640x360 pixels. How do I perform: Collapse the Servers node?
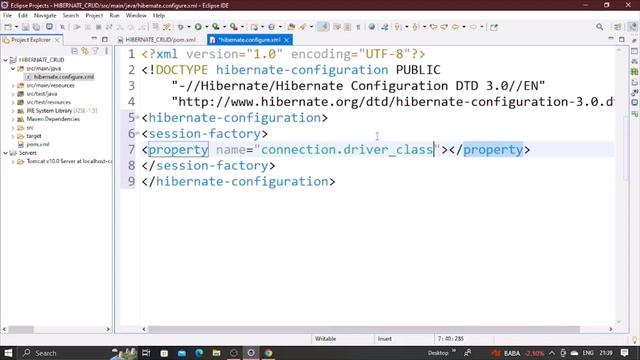pos(5,153)
